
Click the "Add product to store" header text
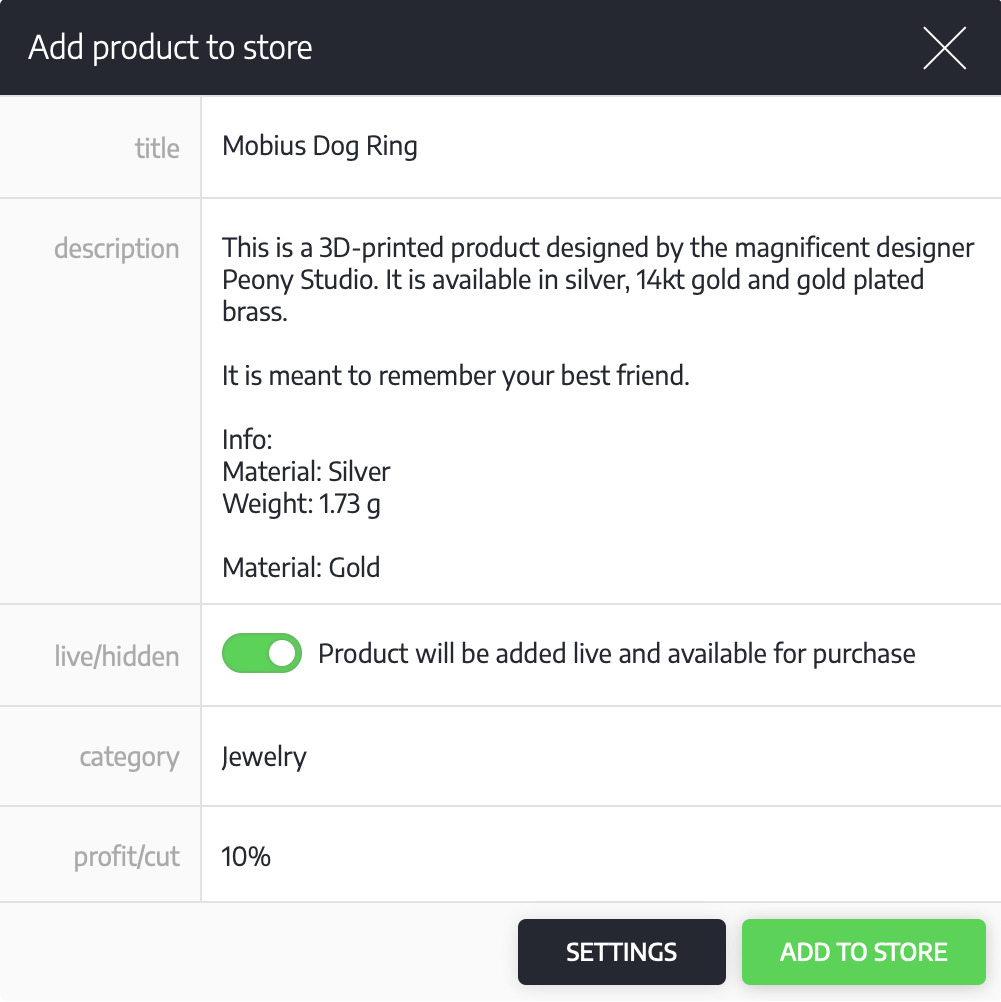170,48
